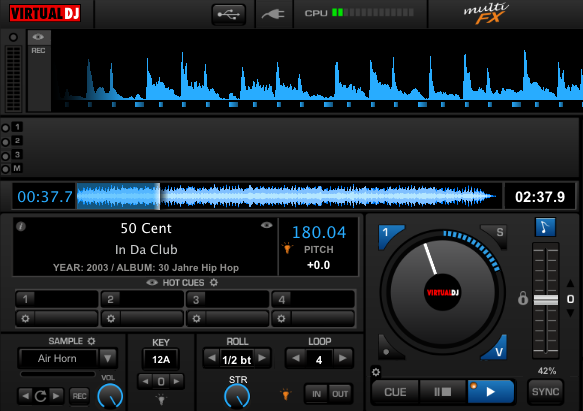Click the orange lamp icon left of IN button
583x411 pixels.
click(286, 394)
